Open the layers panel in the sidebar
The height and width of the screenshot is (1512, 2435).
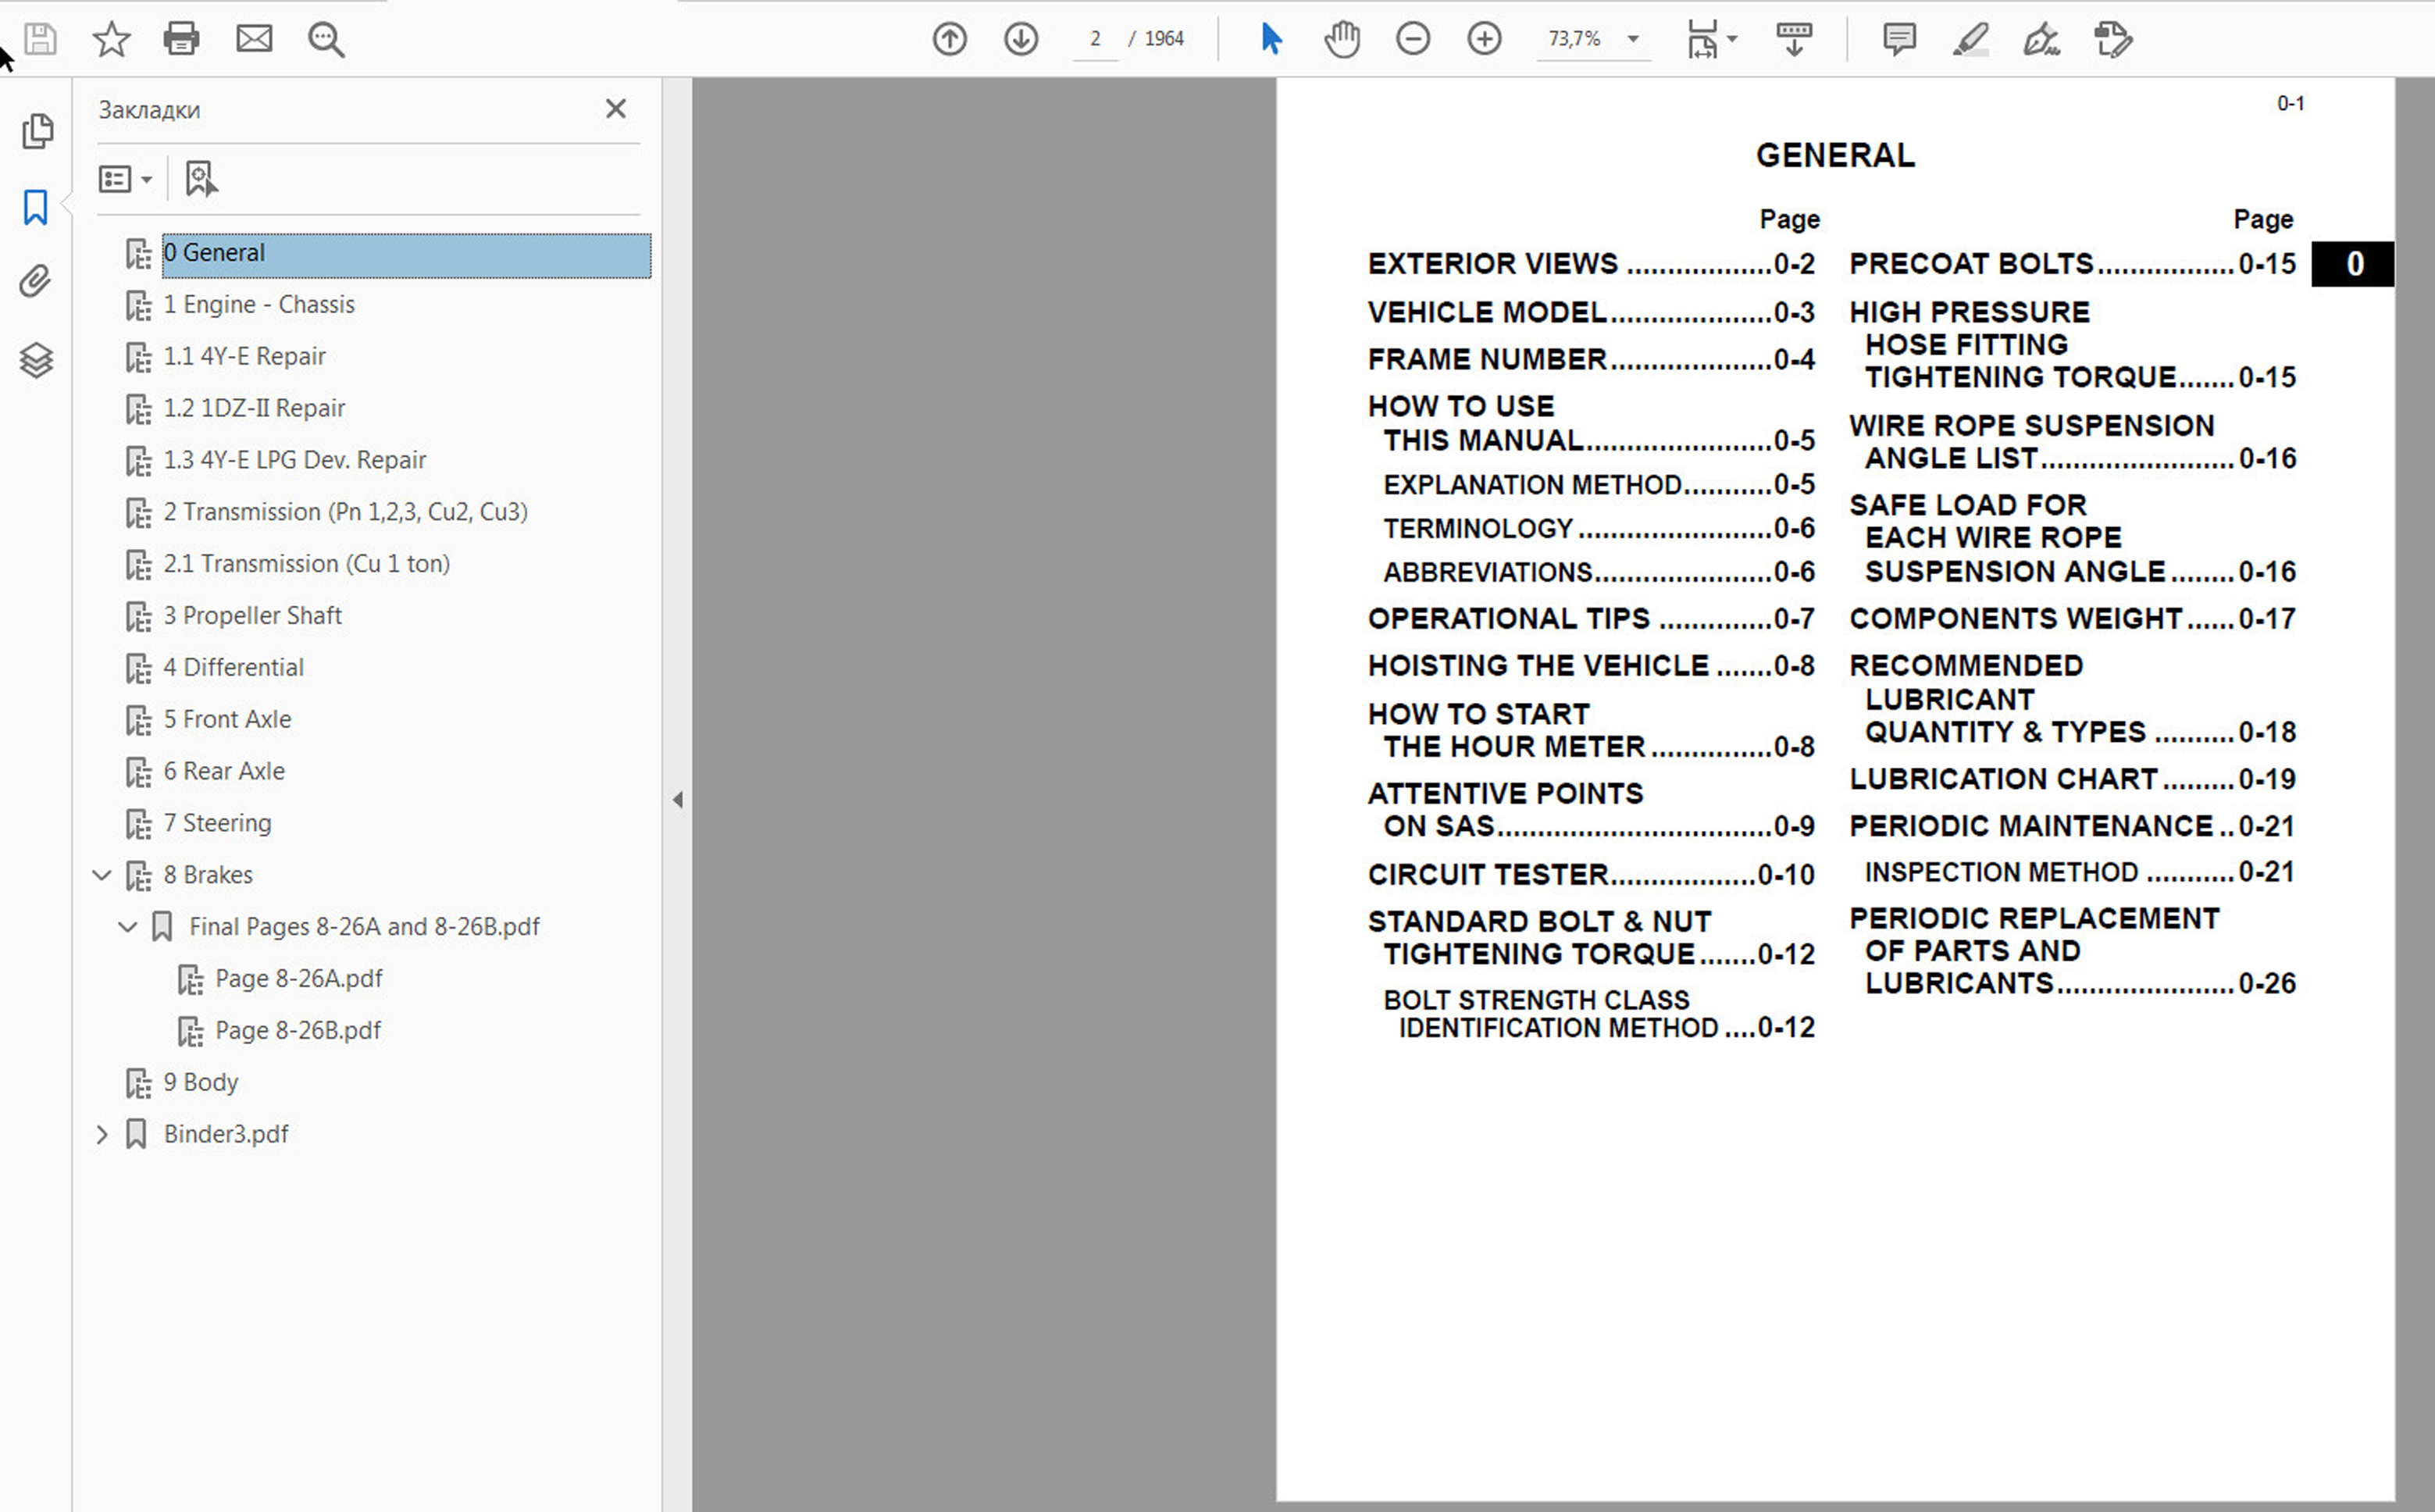(36, 360)
